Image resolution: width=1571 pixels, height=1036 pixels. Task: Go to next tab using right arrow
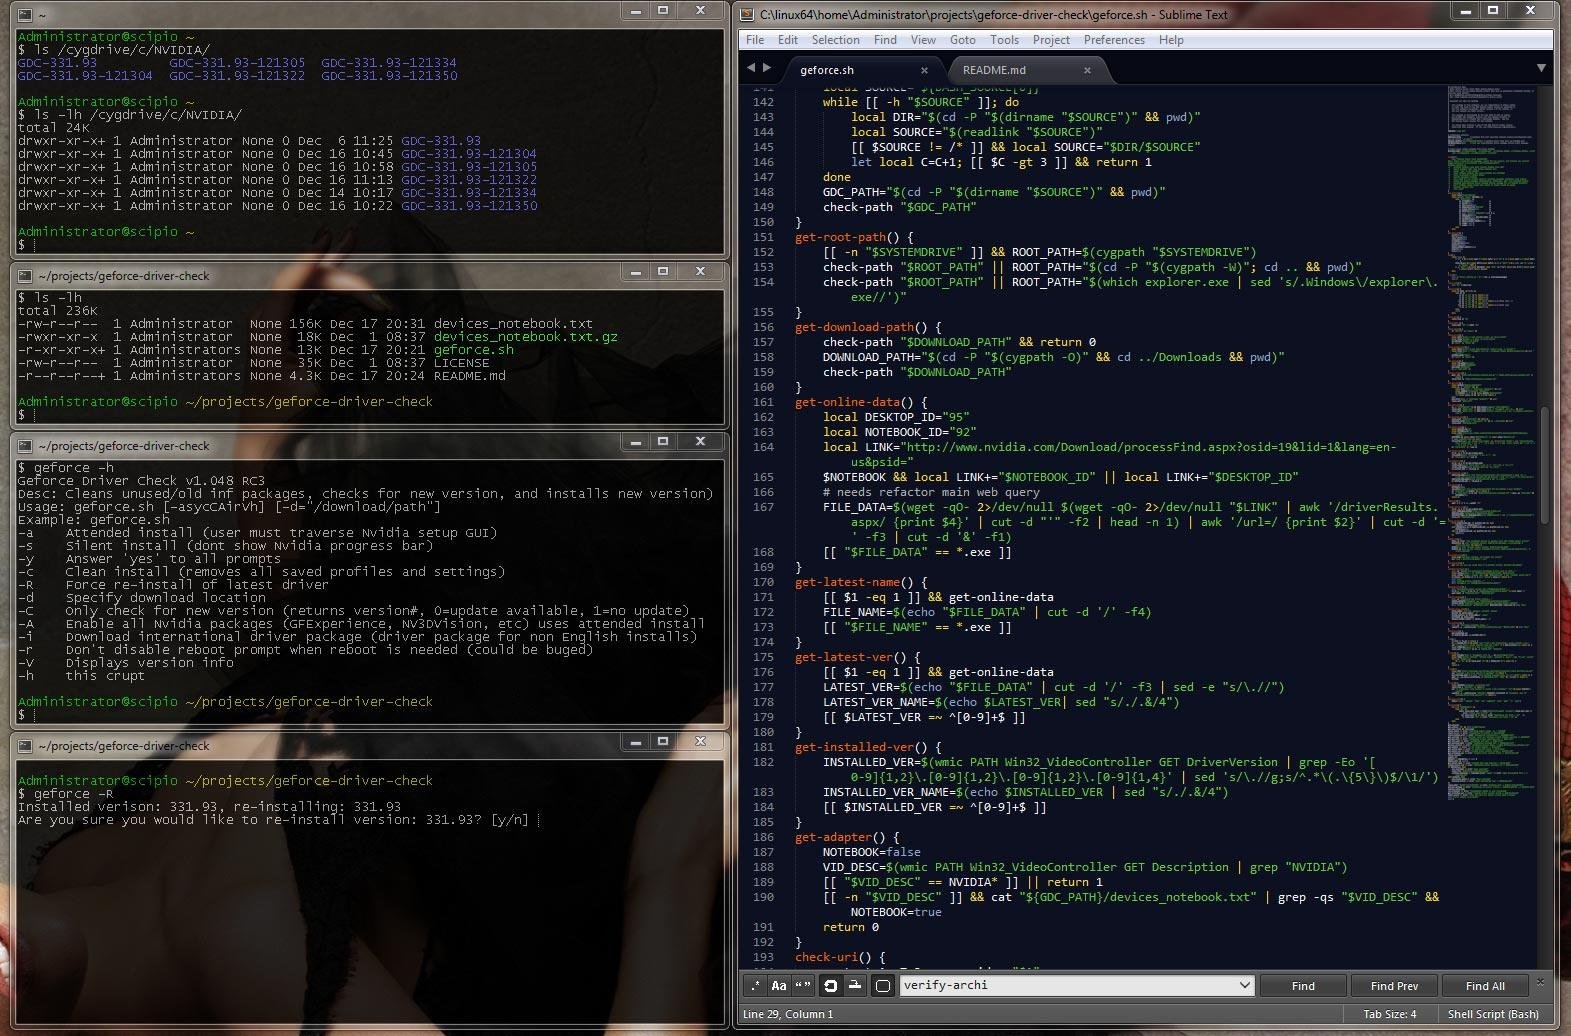(767, 68)
